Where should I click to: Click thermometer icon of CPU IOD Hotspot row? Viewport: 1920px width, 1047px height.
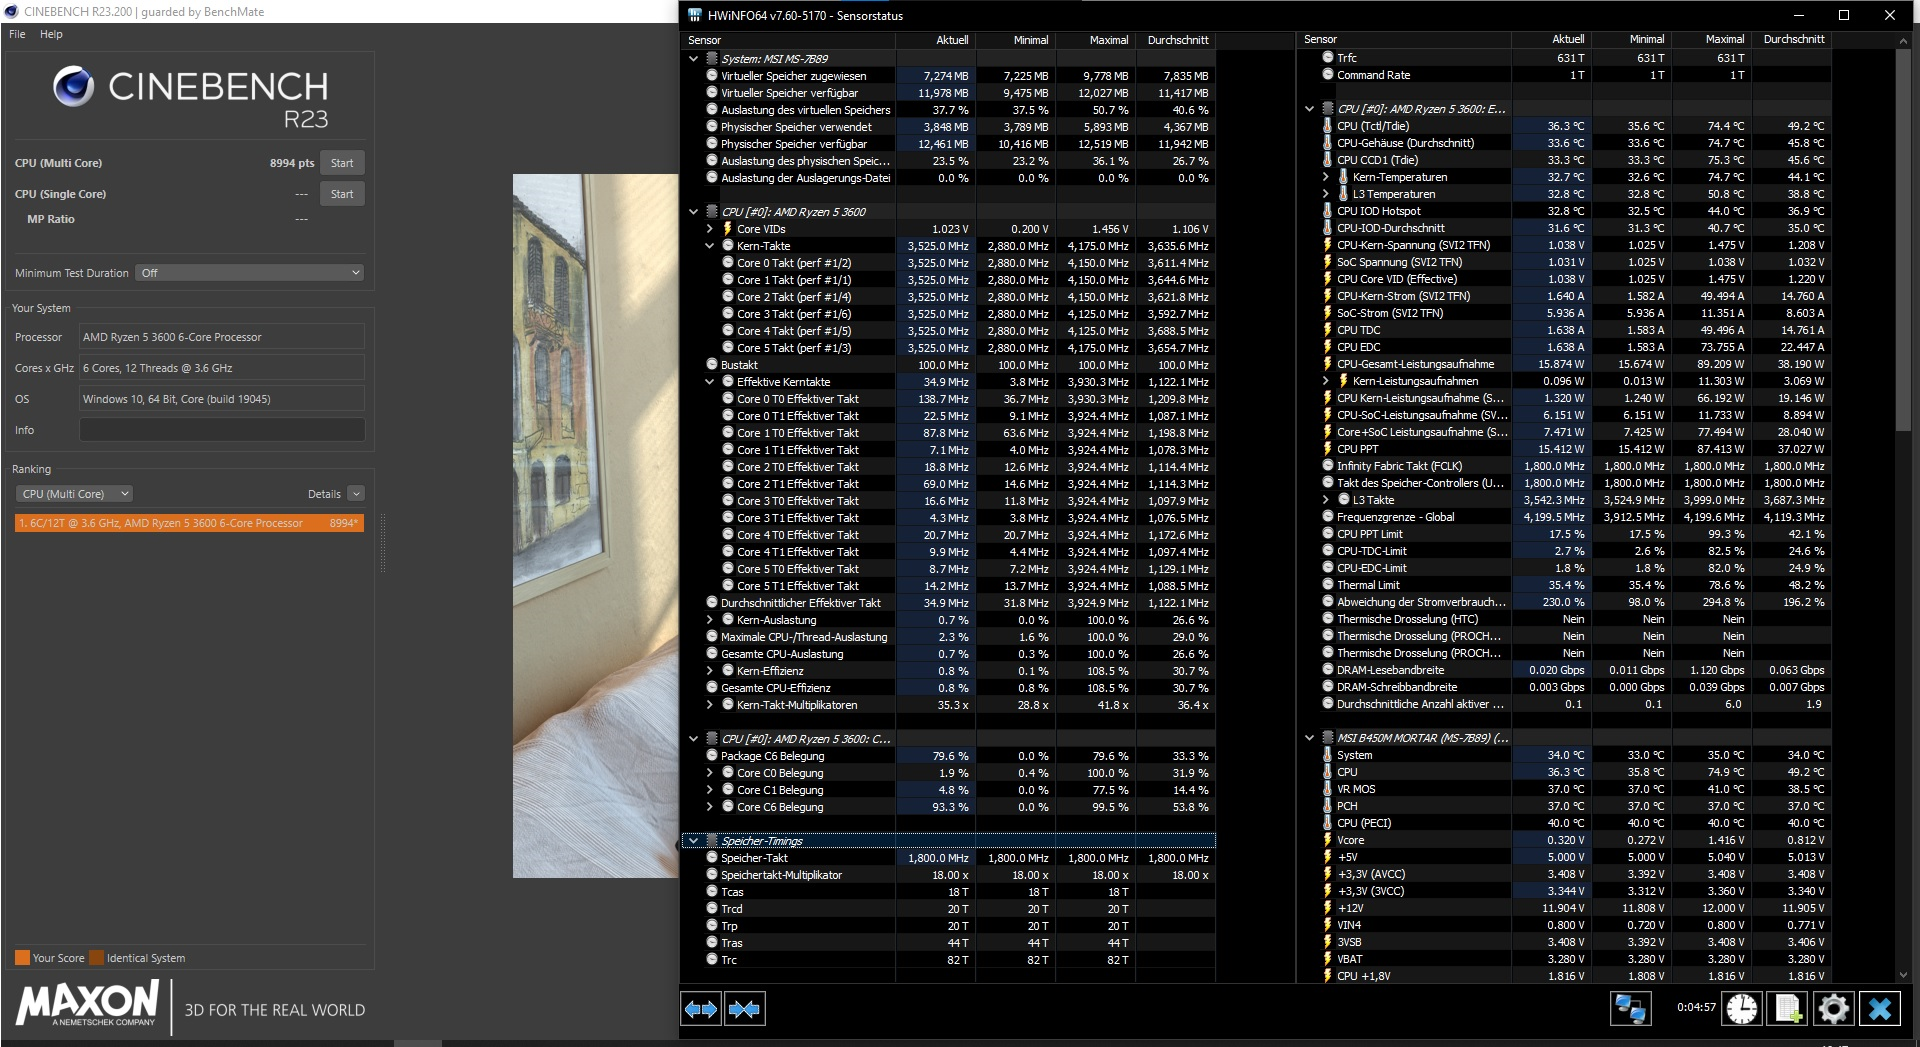1327,211
